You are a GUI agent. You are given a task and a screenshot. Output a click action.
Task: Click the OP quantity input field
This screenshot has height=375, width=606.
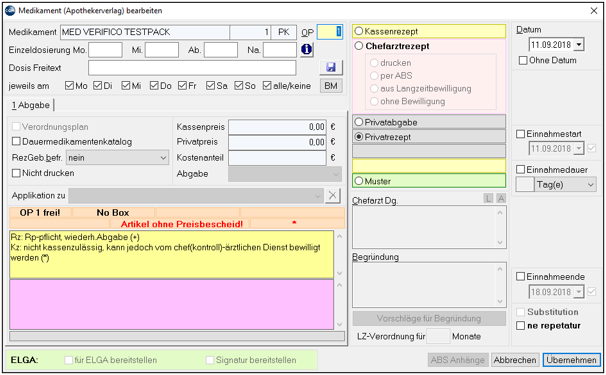tap(330, 32)
